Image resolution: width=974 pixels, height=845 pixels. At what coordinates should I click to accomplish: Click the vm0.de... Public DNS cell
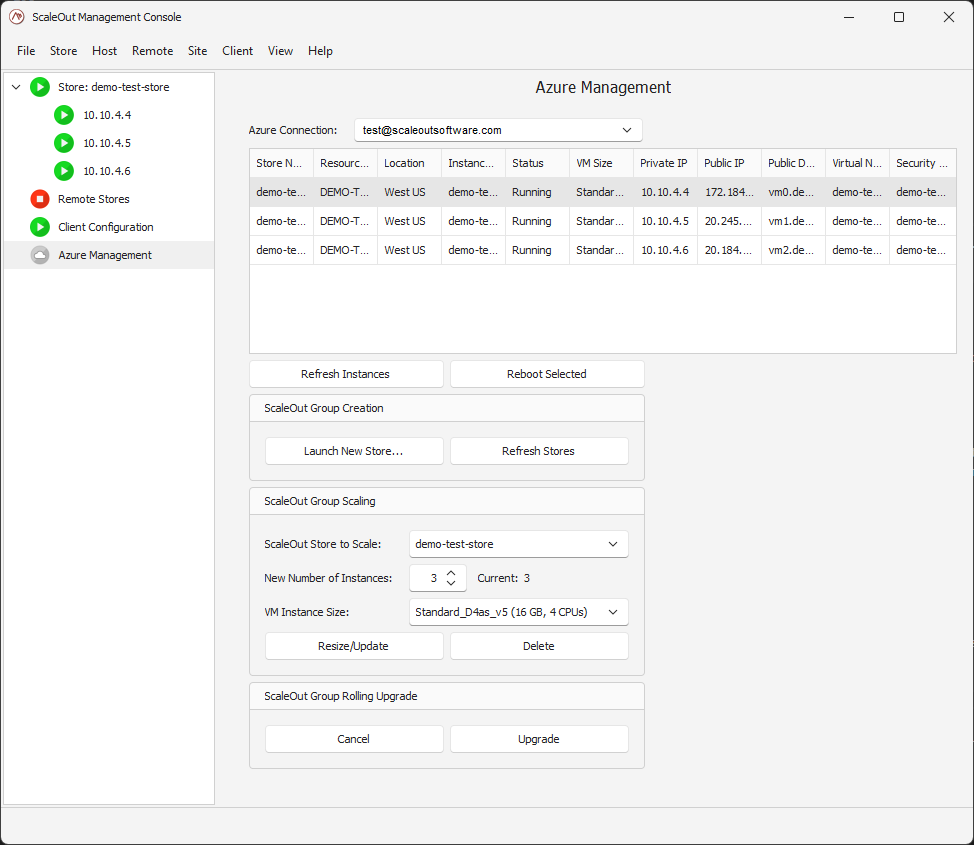click(x=793, y=192)
